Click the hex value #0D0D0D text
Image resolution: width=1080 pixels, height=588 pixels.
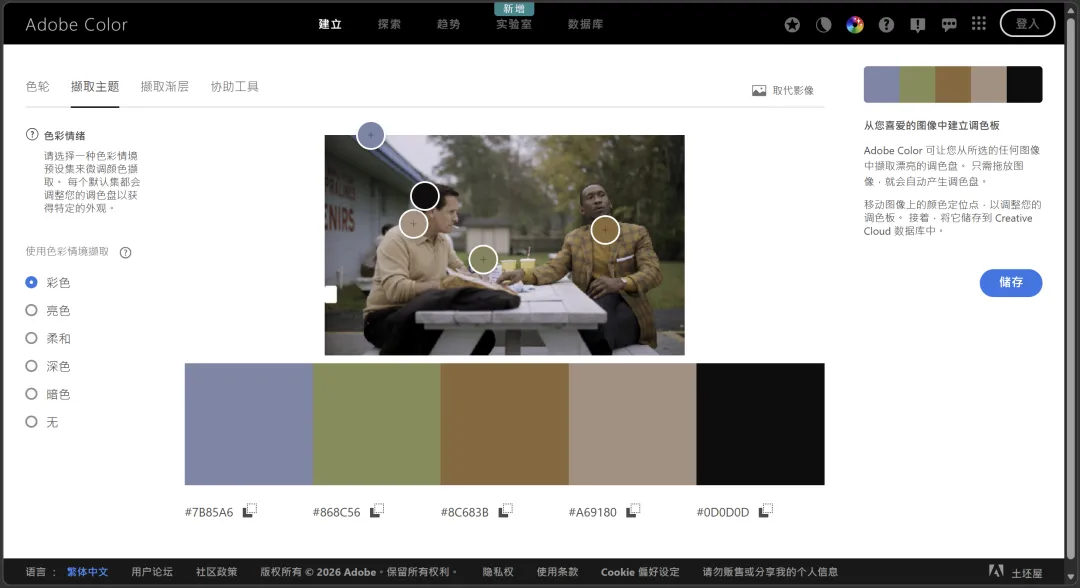pyautogui.click(x=723, y=512)
